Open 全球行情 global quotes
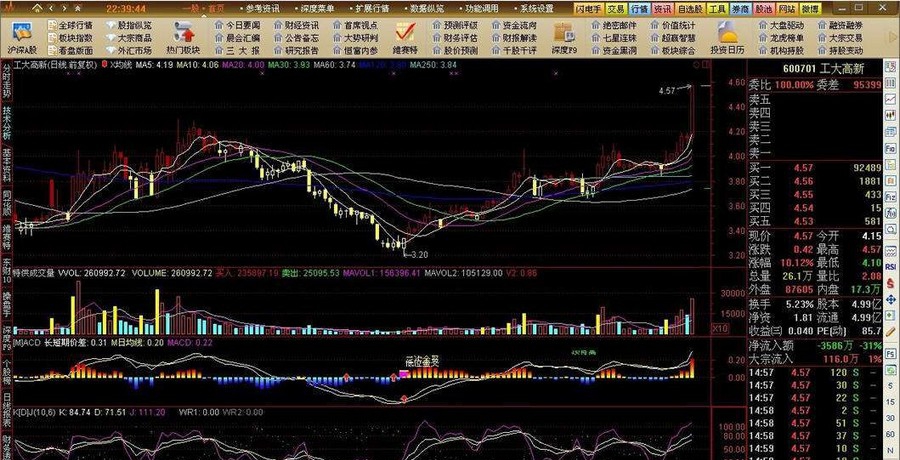900x460 pixels. click(x=69, y=26)
